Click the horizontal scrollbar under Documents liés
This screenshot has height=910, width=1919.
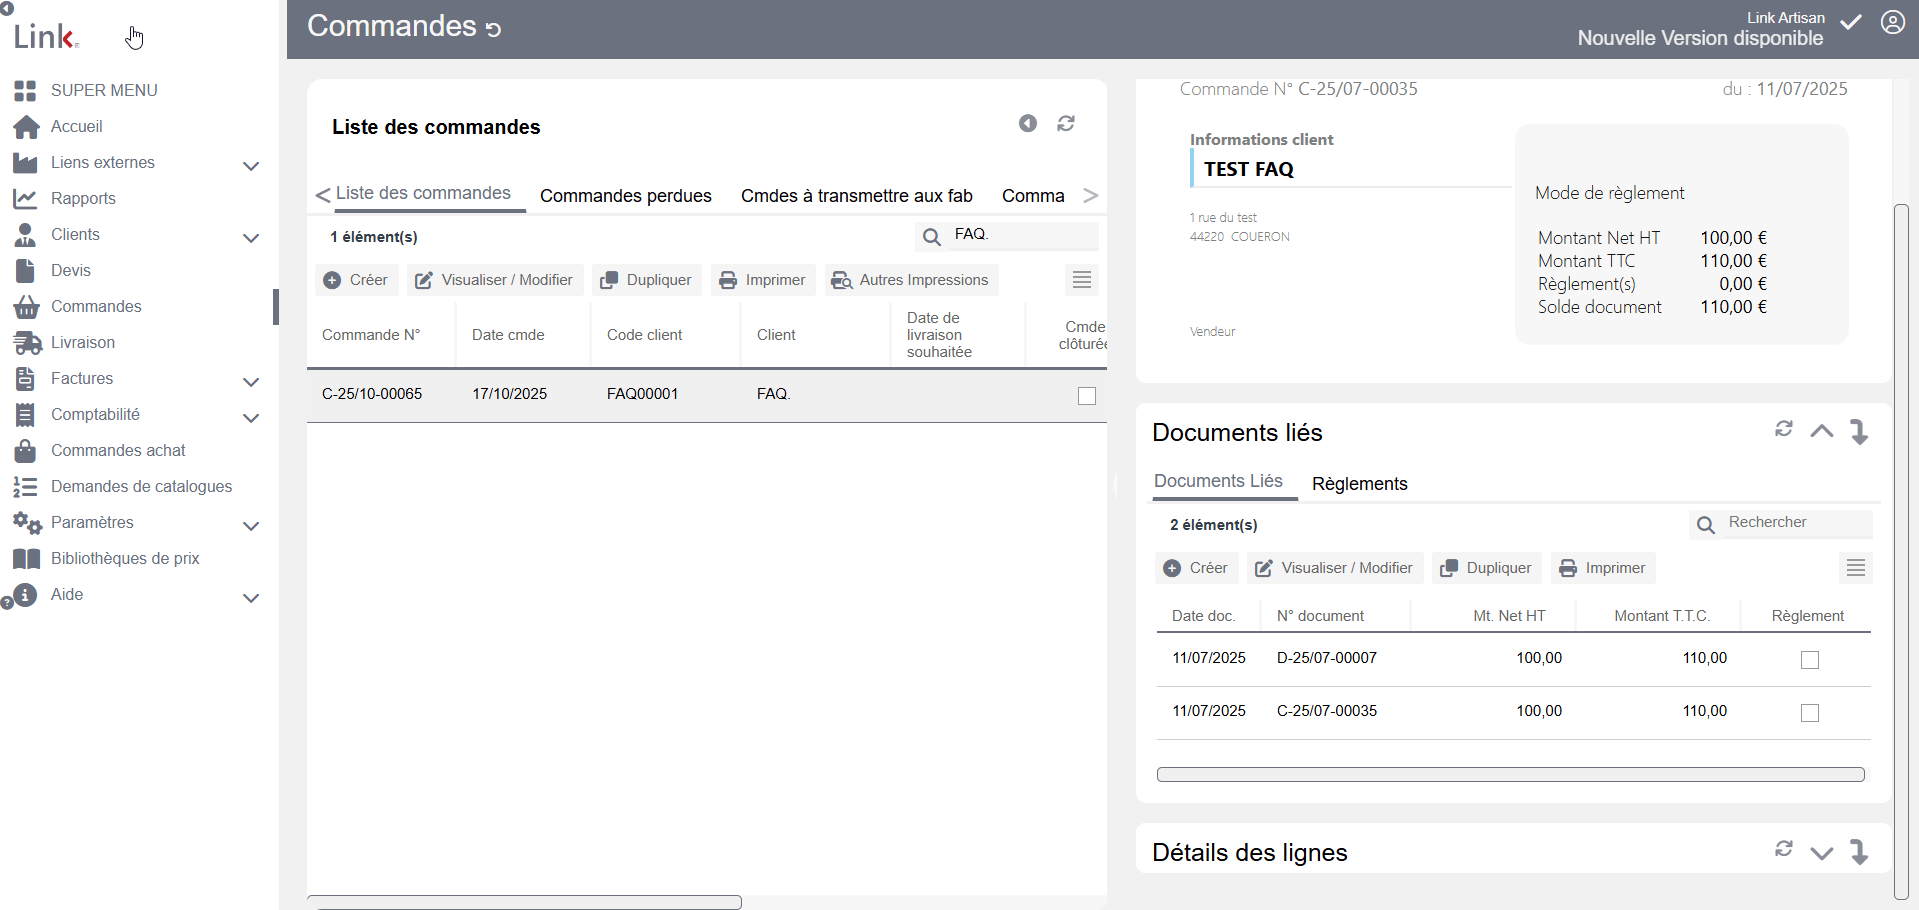pos(1510,774)
